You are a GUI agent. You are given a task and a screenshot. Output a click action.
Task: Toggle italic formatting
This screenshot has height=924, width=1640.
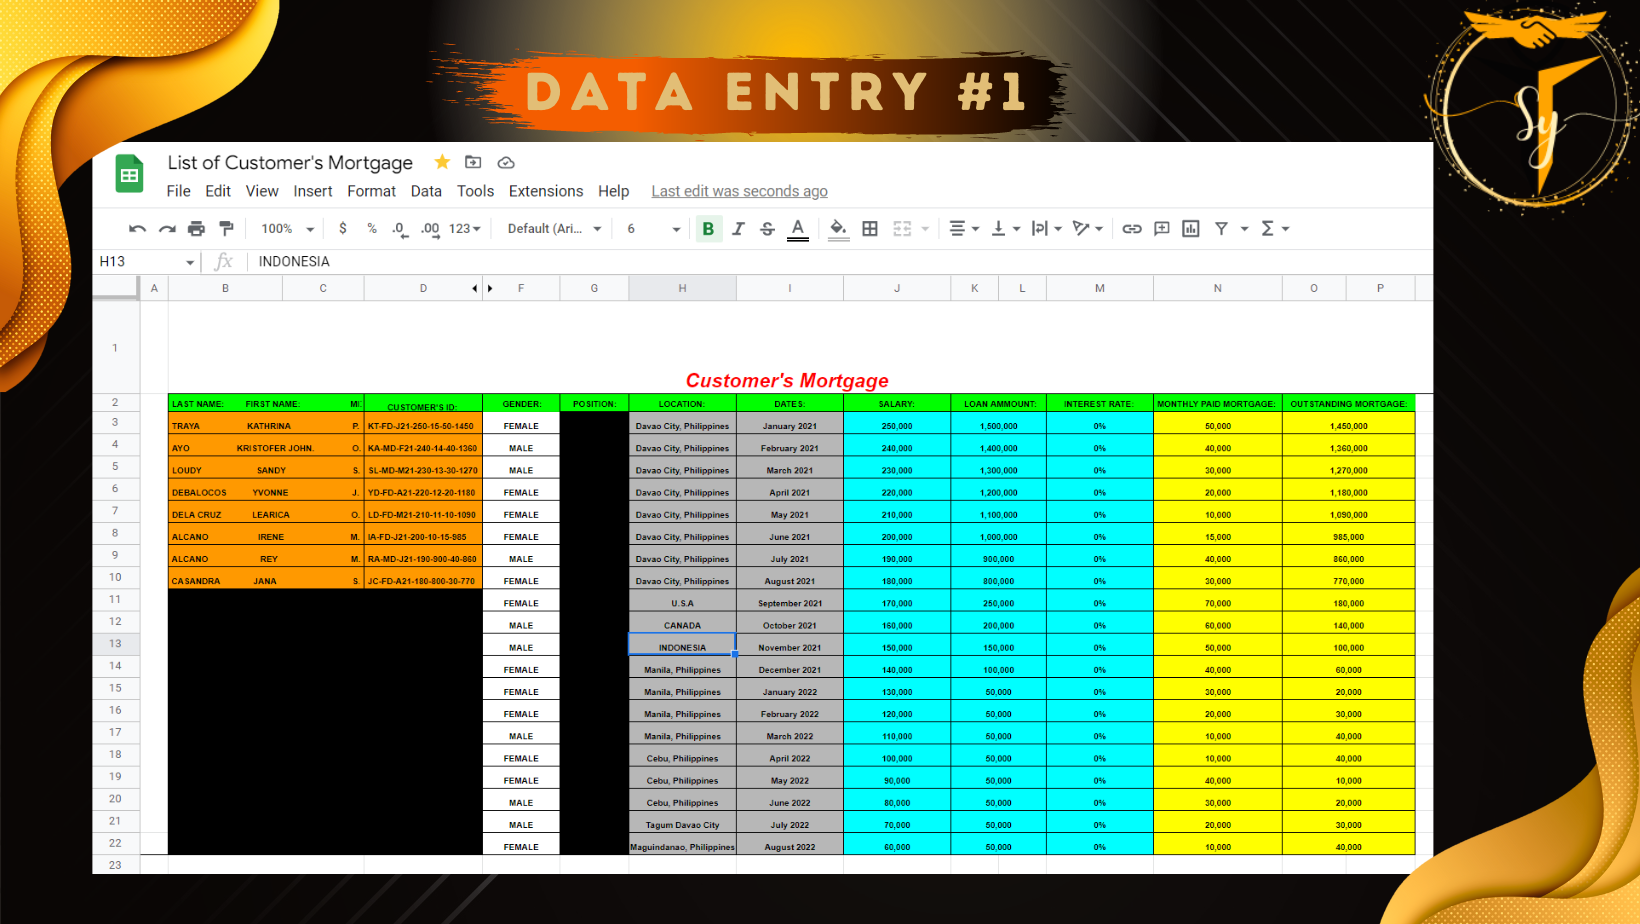tap(738, 229)
